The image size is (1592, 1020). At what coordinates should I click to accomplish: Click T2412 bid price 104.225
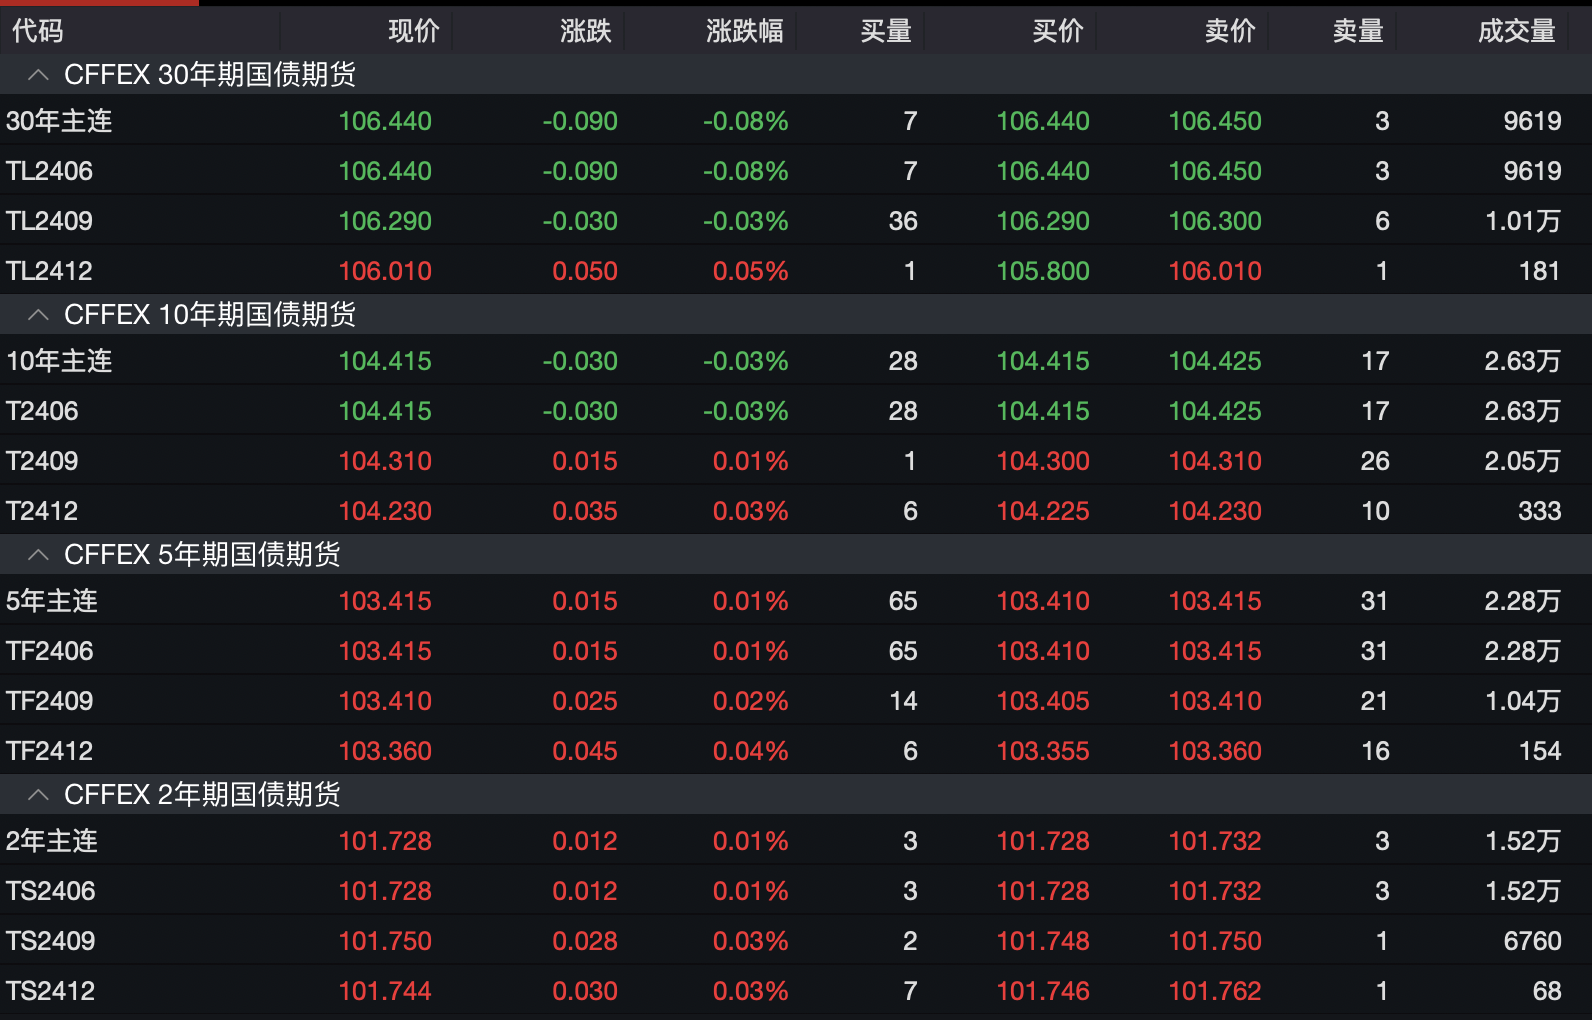1043,511
